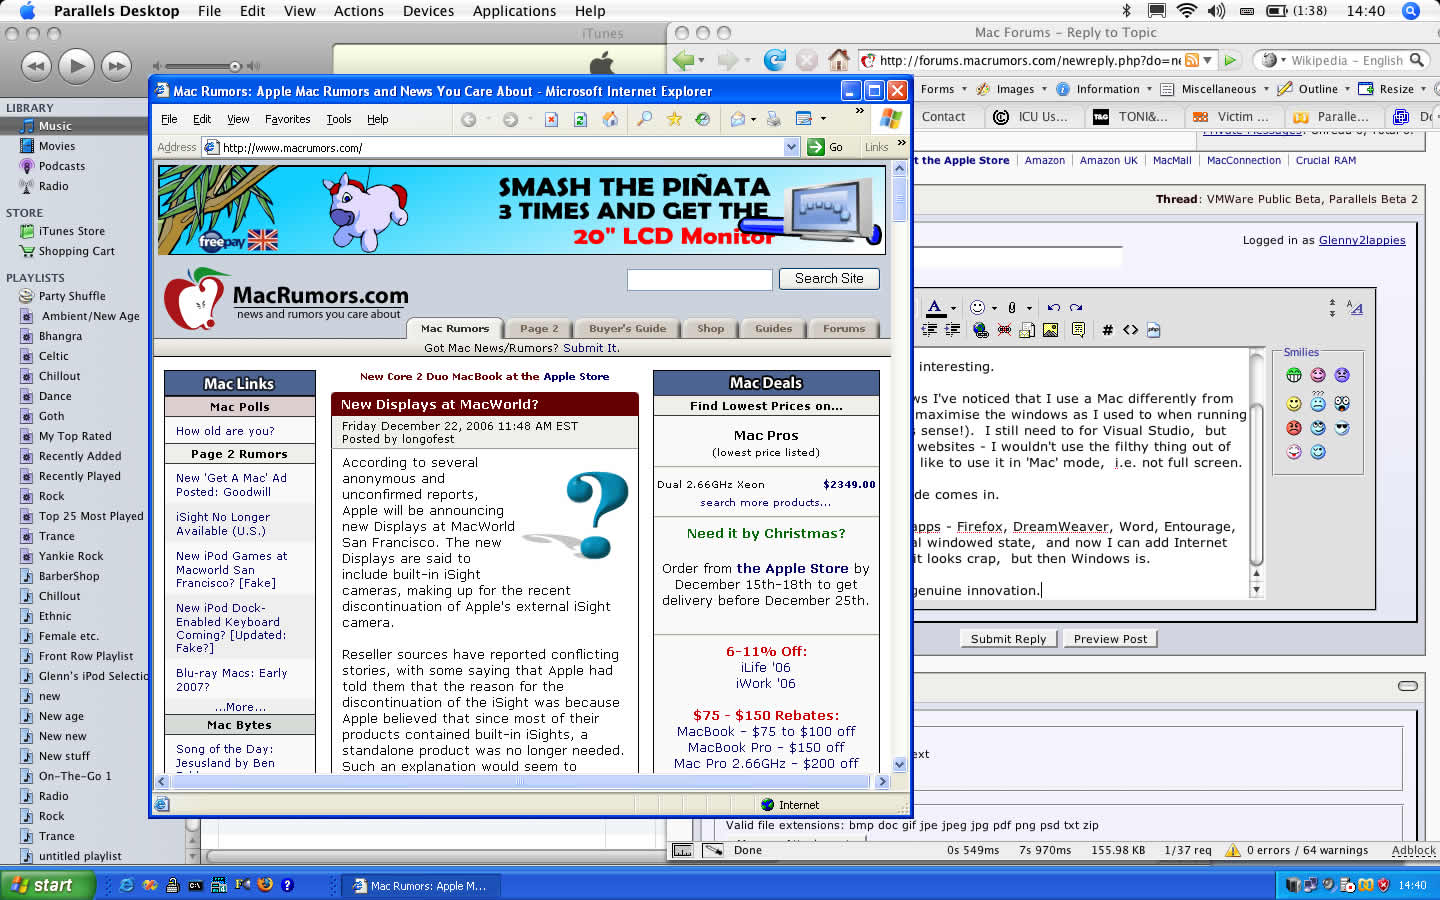
Task: Open the Home page in Internet Explorer
Action: coord(609,119)
